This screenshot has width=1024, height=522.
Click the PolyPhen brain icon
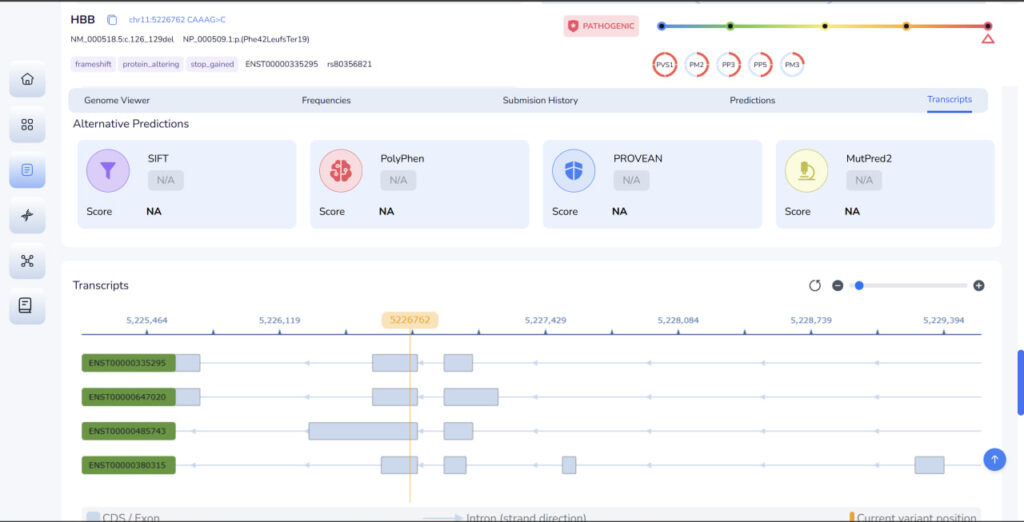click(x=340, y=171)
